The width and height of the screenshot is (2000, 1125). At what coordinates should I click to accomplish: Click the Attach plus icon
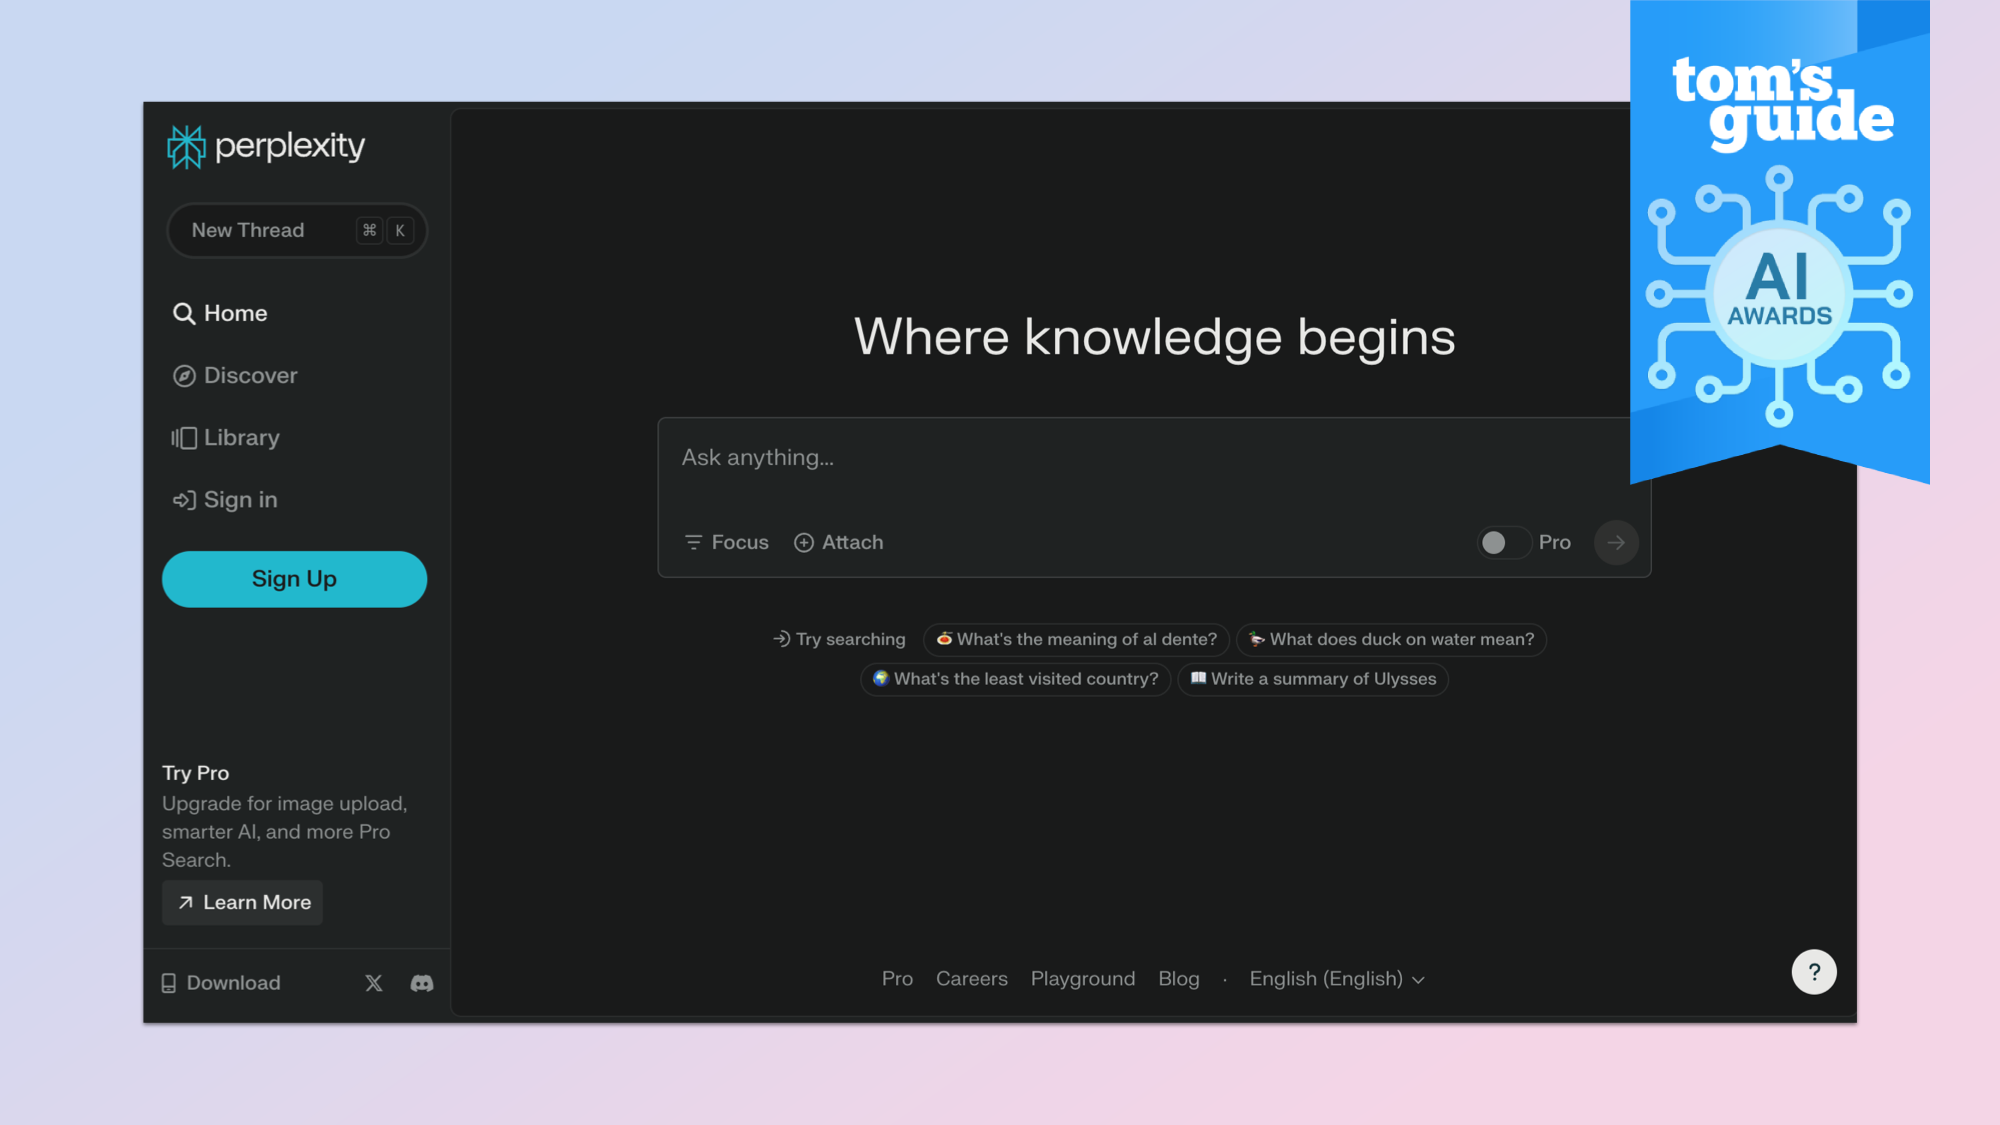804,542
